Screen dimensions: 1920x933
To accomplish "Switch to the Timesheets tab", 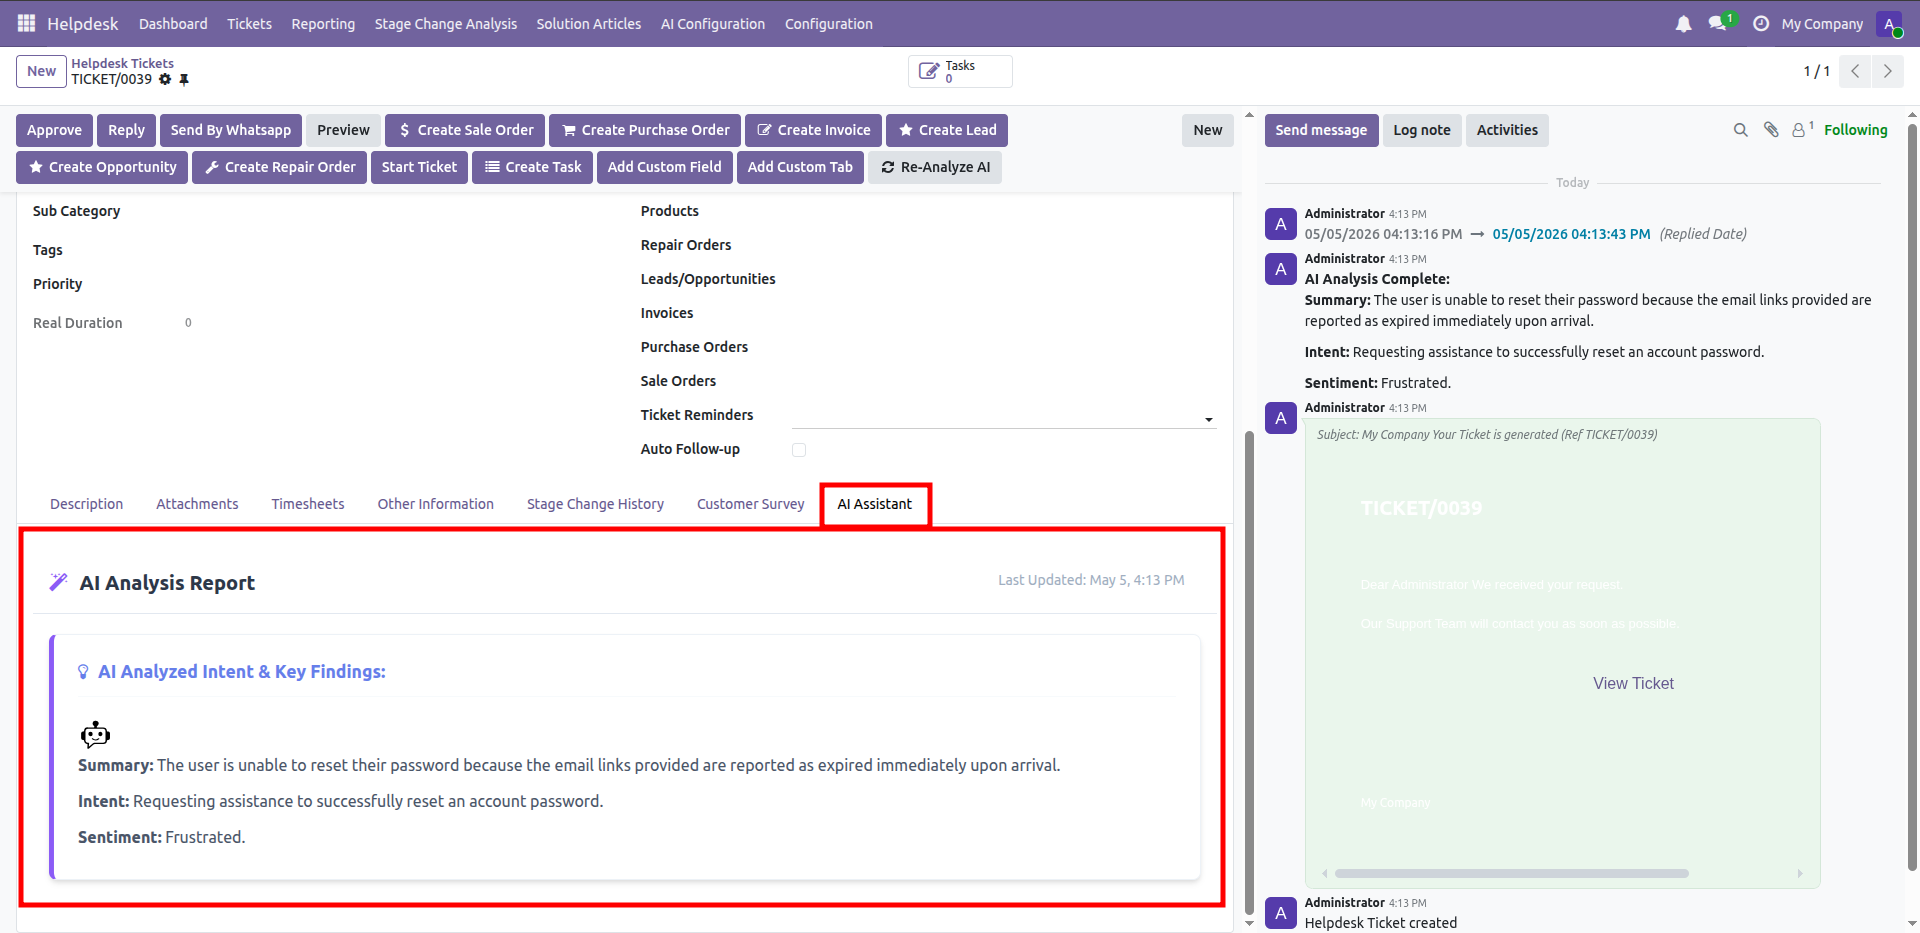I will tap(308, 504).
